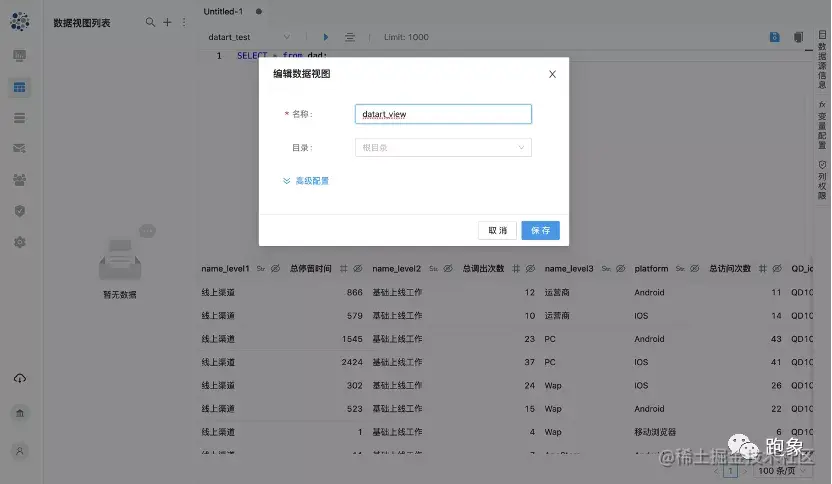The image size is (832, 484).
Task: Add a new data view with plus icon
Action: click(x=167, y=22)
